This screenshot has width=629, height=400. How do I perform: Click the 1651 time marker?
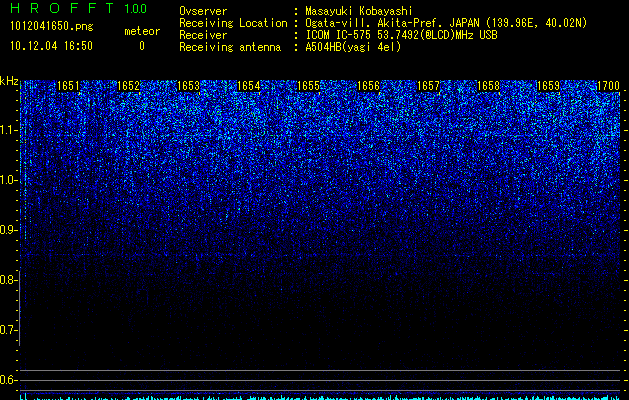[68, 86]
